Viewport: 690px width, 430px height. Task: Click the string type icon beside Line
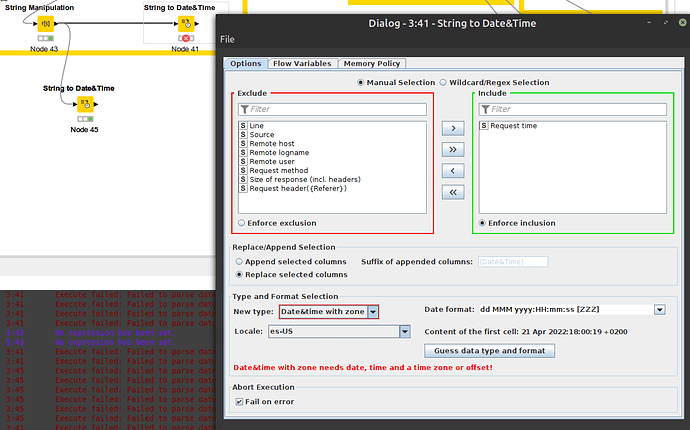click(243, 126)
